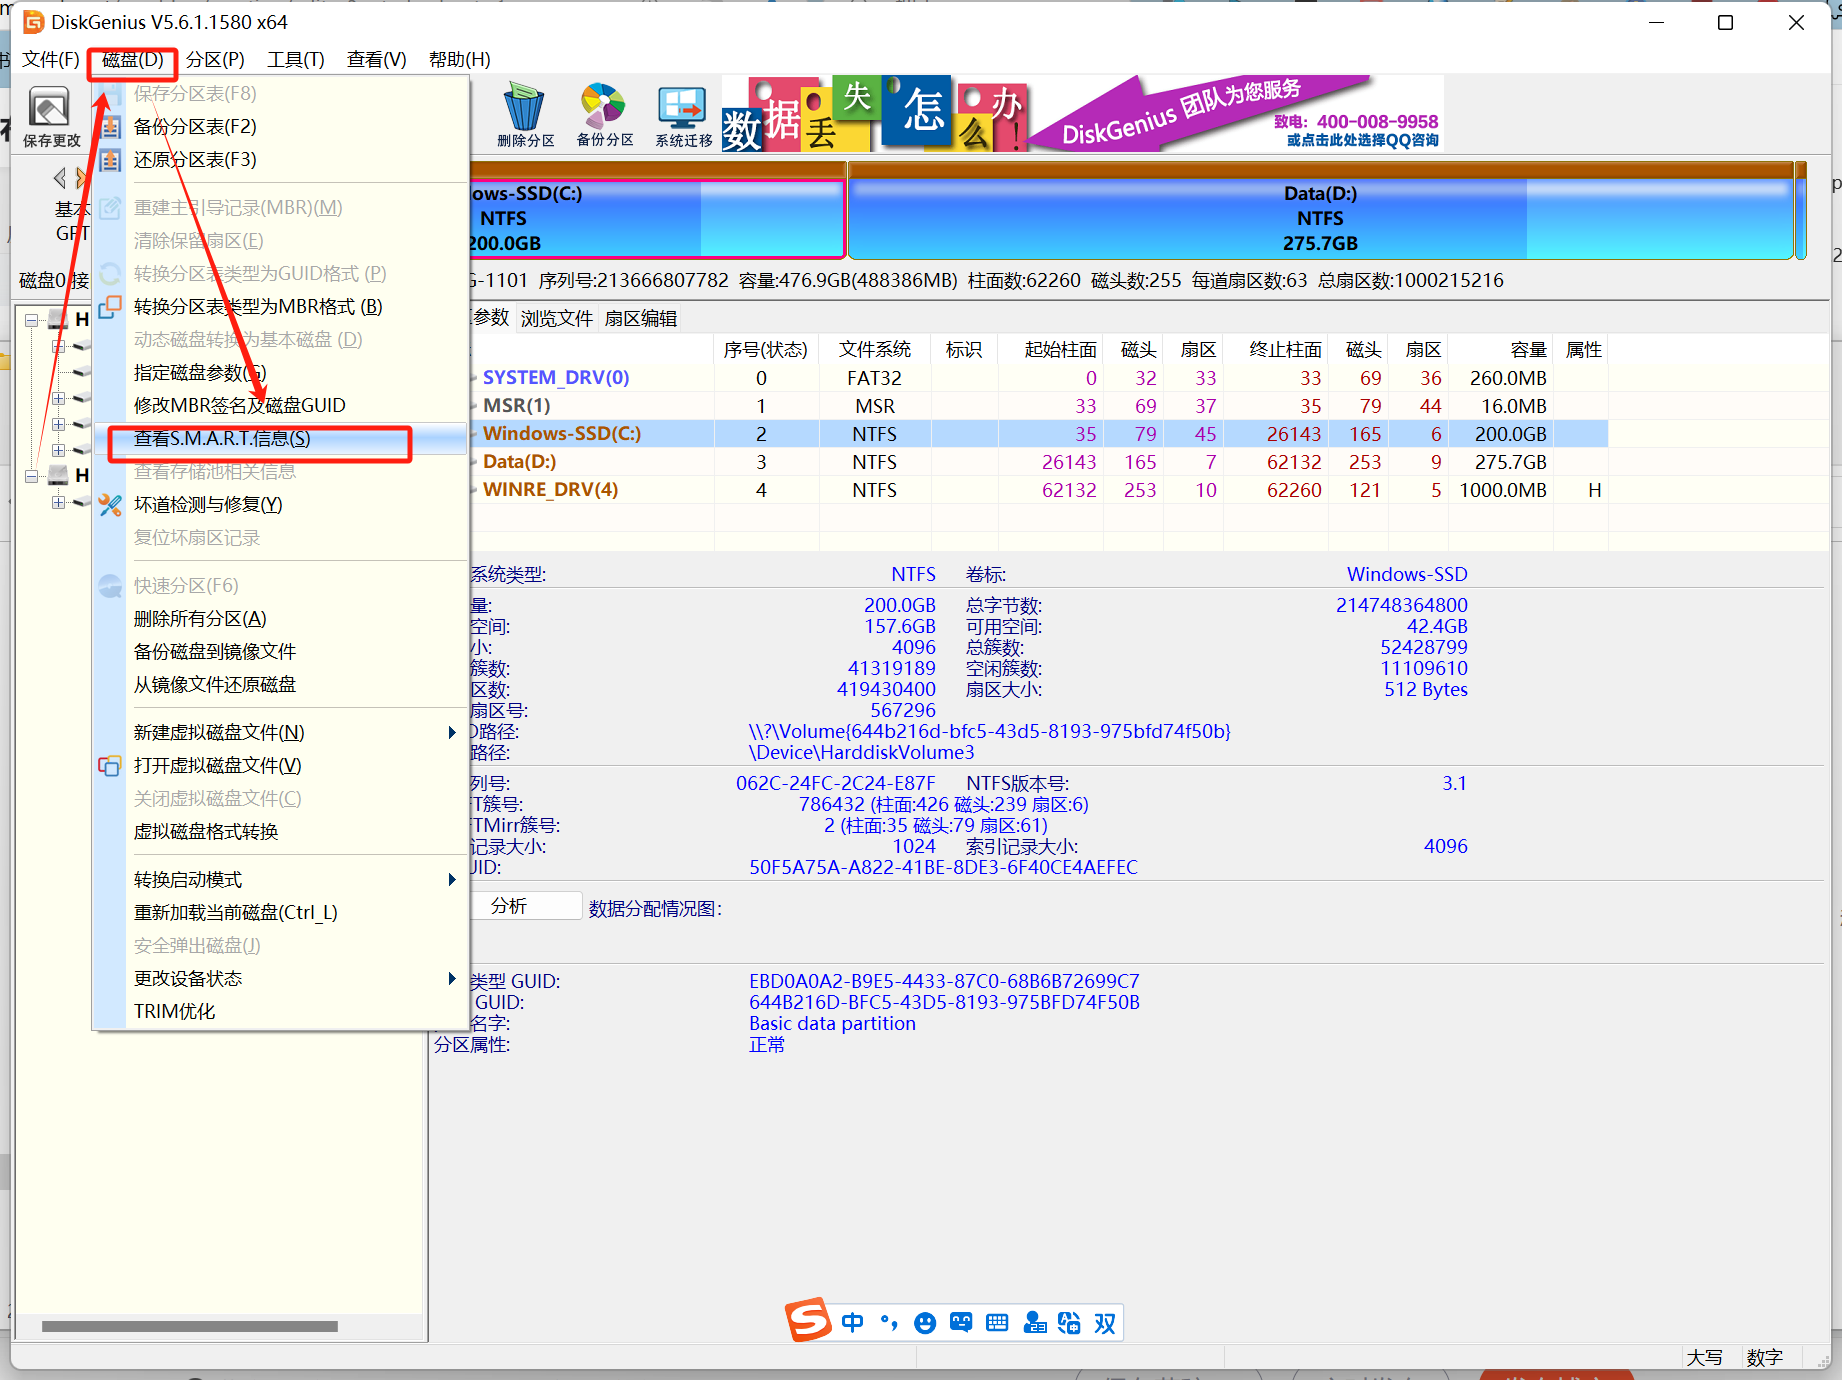Image resolution: width=1842 pixels, height=1380 pixels.
Task: Select 坏道检测与修复(Y) menu entry
Action: (x=280, y=505)
